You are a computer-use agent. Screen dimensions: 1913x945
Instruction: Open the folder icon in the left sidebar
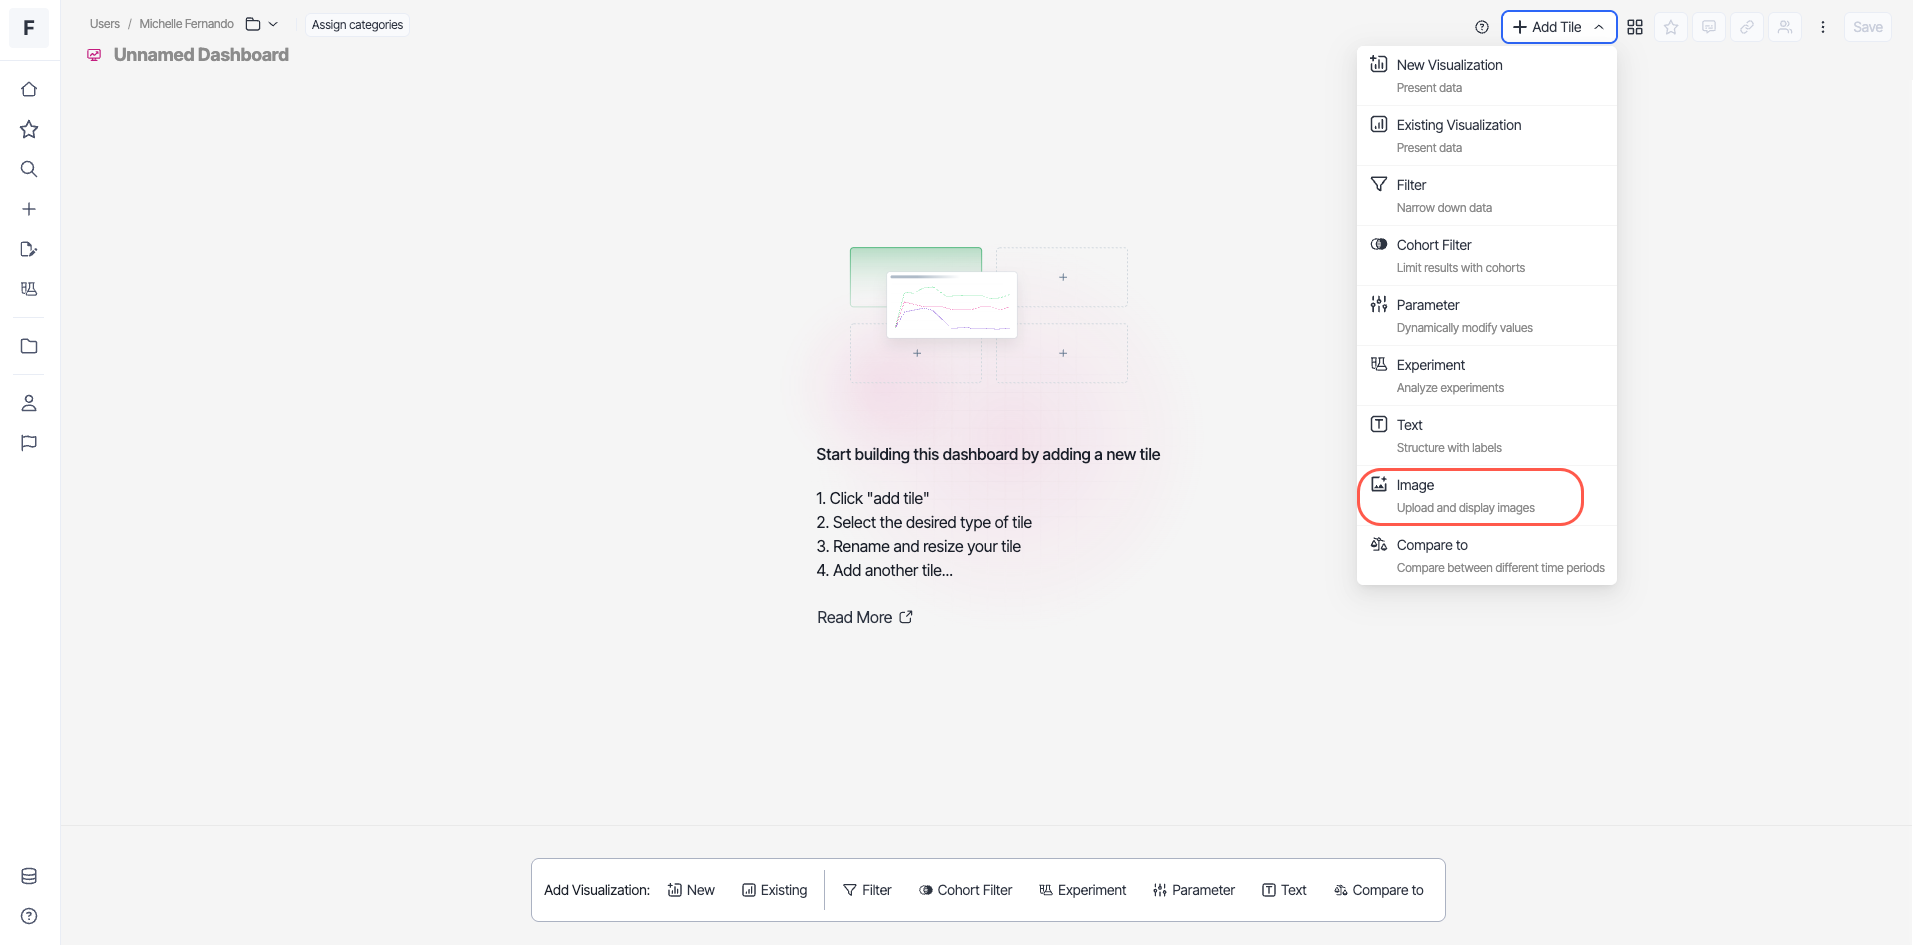point(29,346)
